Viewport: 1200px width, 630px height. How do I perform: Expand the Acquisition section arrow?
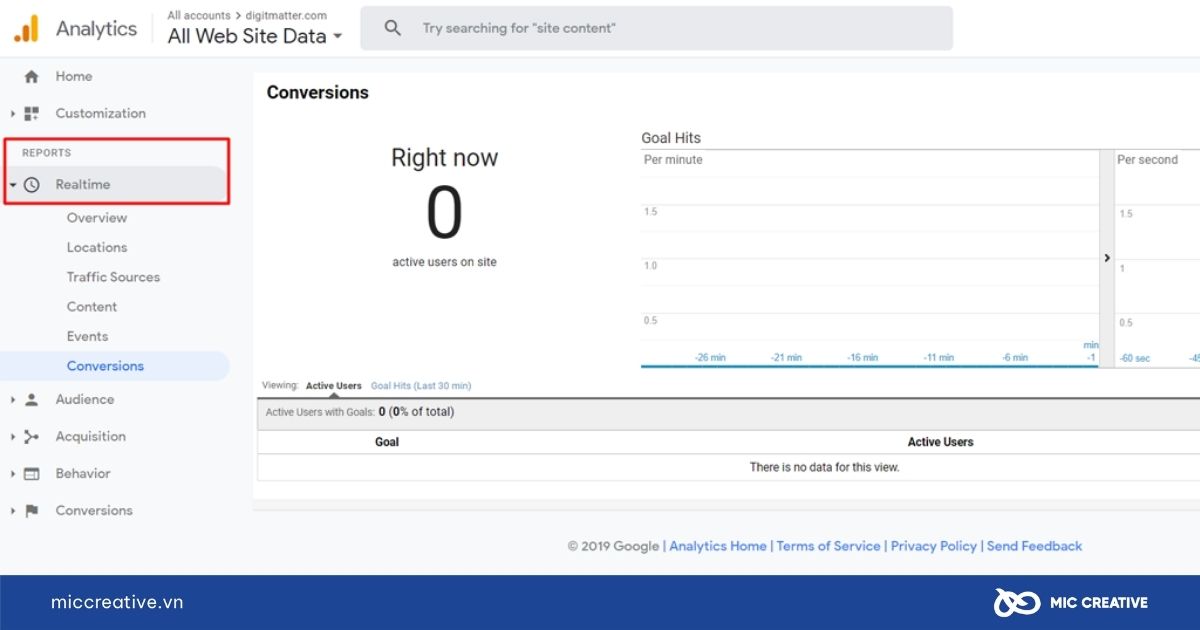pos(13,437)
